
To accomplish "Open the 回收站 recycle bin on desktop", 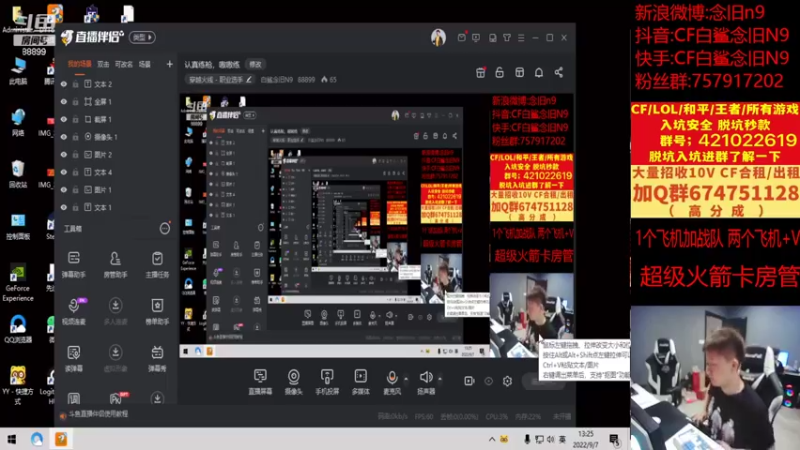I will click(x=18, y=174).
